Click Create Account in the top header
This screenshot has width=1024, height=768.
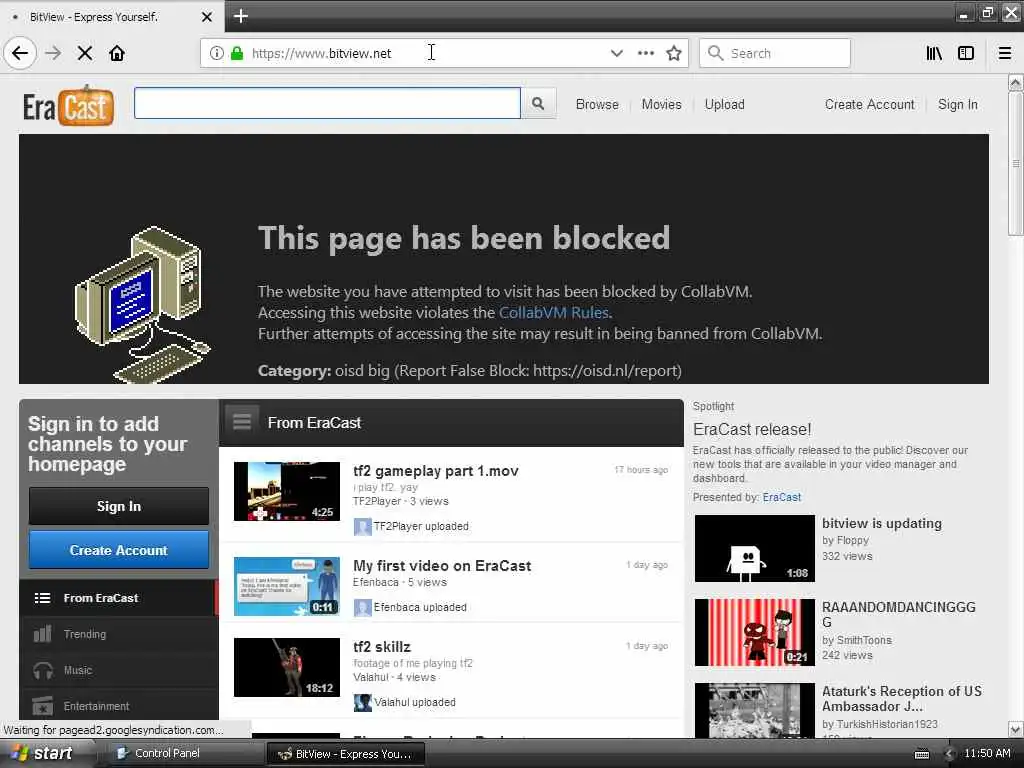869,104
